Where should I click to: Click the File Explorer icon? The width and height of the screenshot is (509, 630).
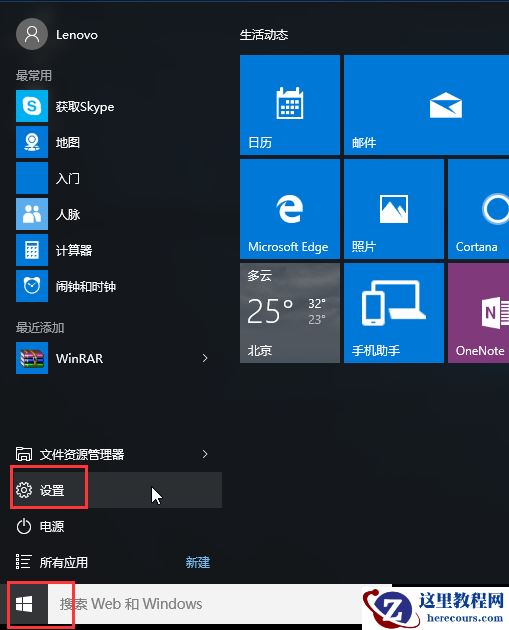coord(24,454)
